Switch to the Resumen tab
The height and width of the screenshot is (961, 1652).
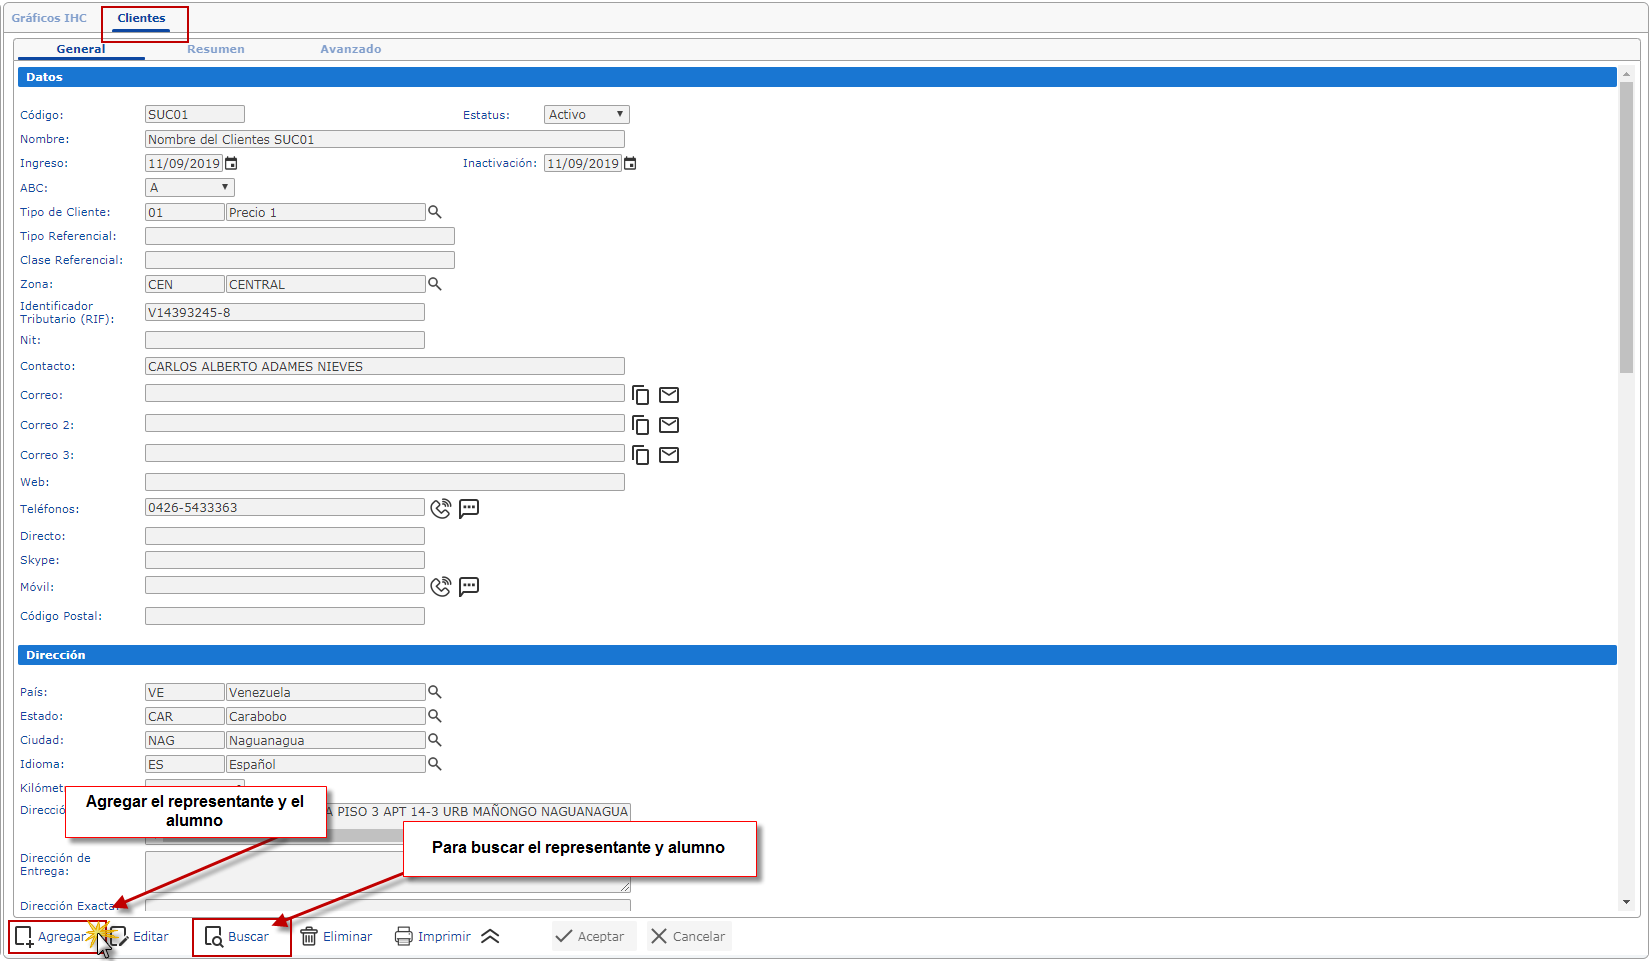click(215, 49)
